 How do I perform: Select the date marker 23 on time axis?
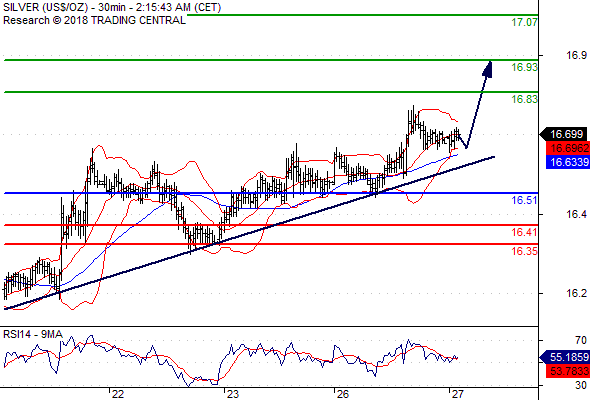pos(233,394)
